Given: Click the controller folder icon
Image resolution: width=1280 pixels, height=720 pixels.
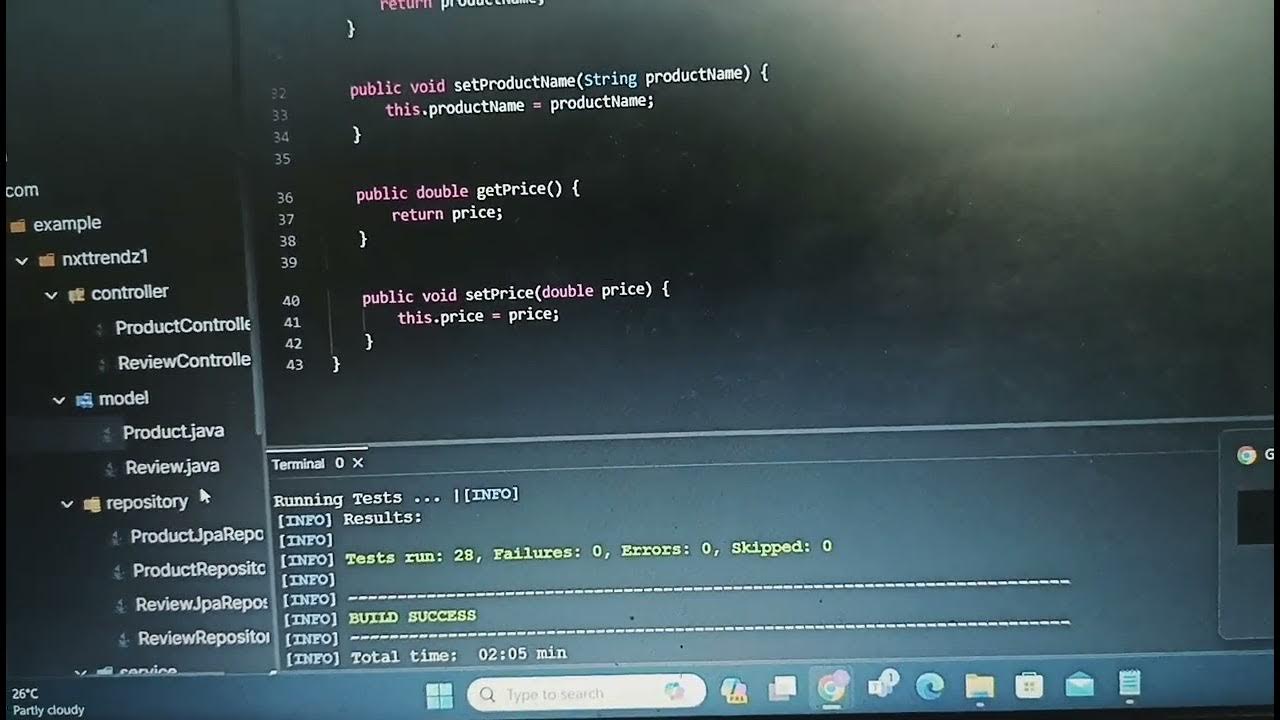Looking at the screenshot, I should coord(77,295).
